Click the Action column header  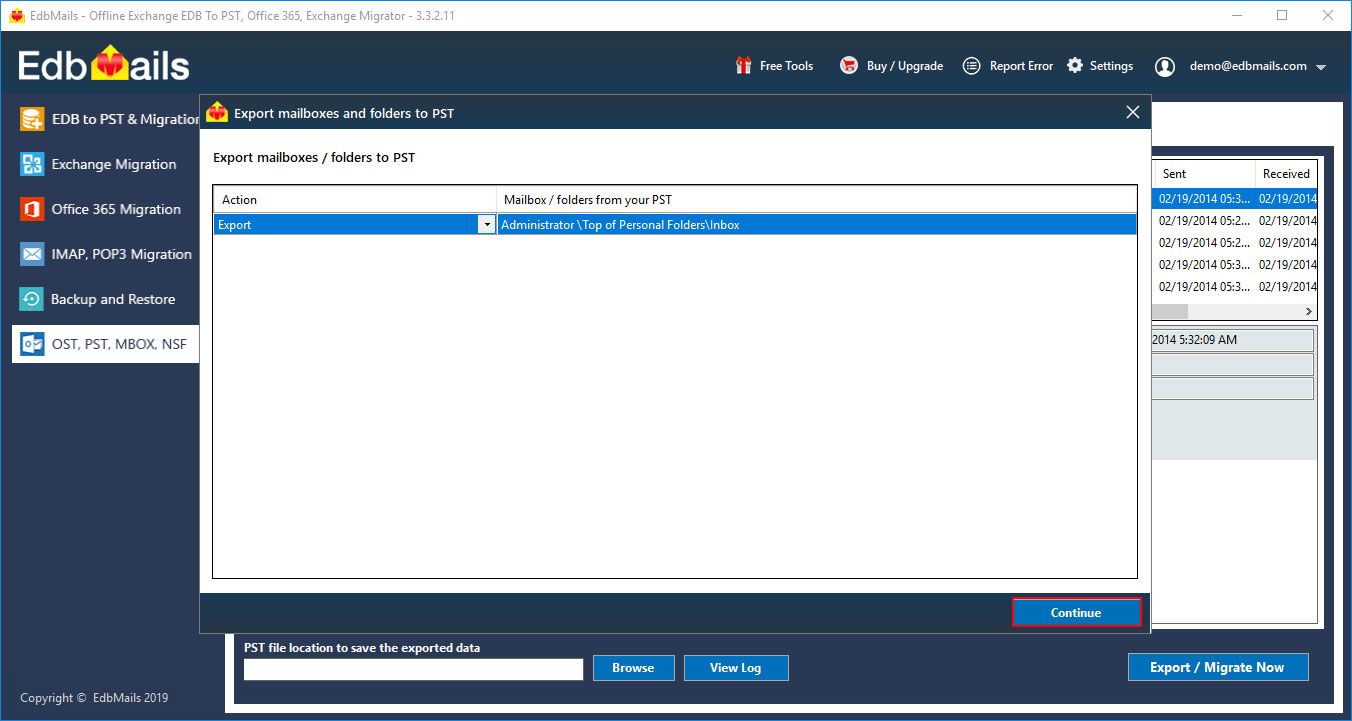tap(355, 200)
